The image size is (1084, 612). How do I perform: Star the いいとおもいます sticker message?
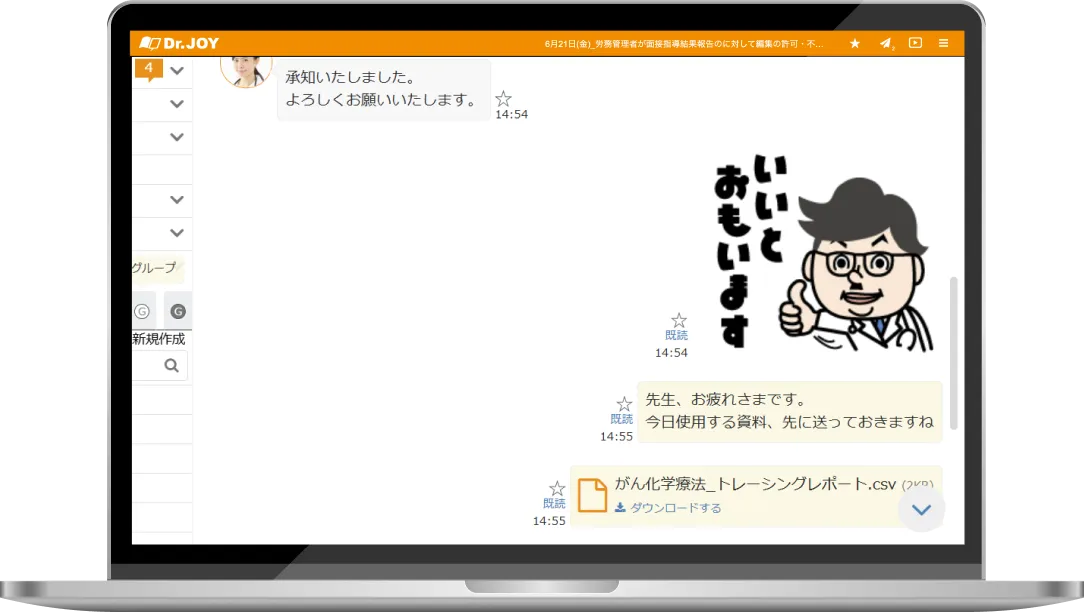679,320
